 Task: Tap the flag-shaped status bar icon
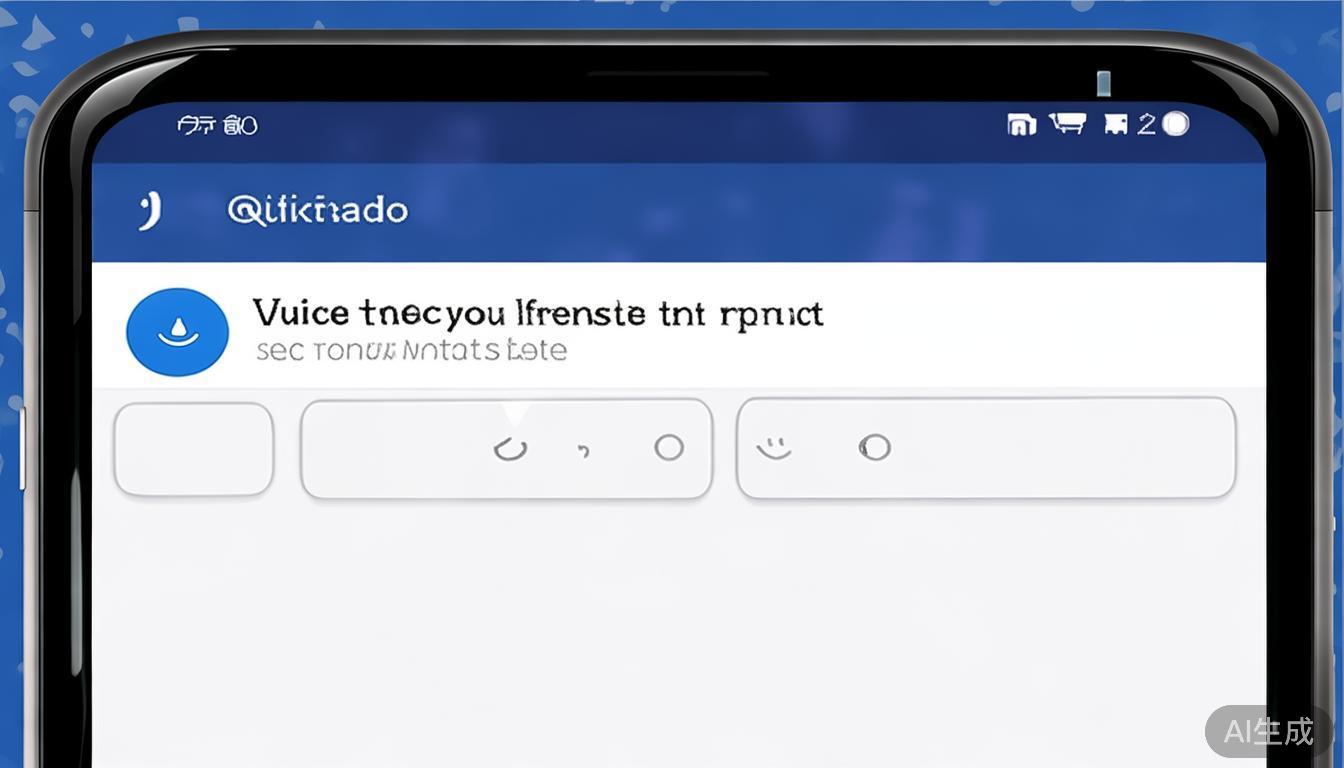pyautogui.click(x=1115, y=124)
